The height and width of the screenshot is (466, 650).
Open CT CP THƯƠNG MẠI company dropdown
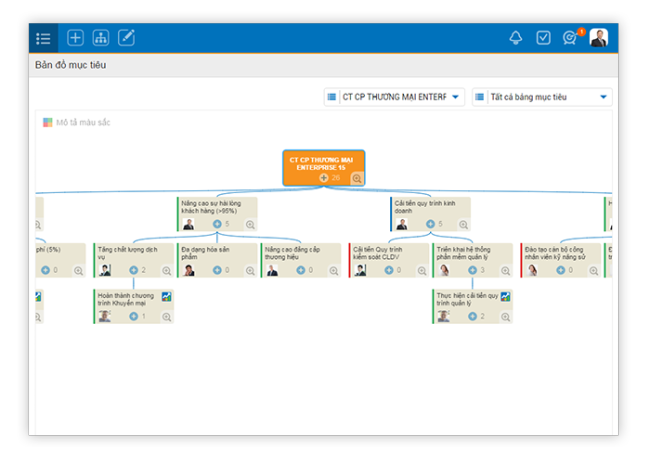point(394,97)
